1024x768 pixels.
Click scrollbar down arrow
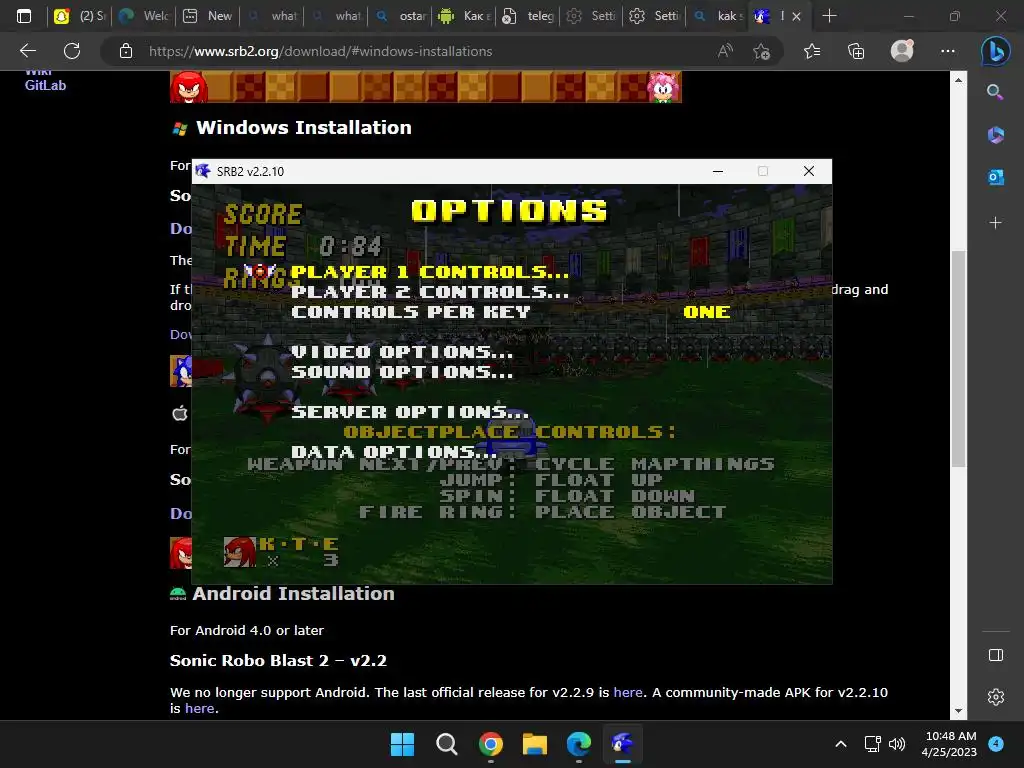point(958,711)
